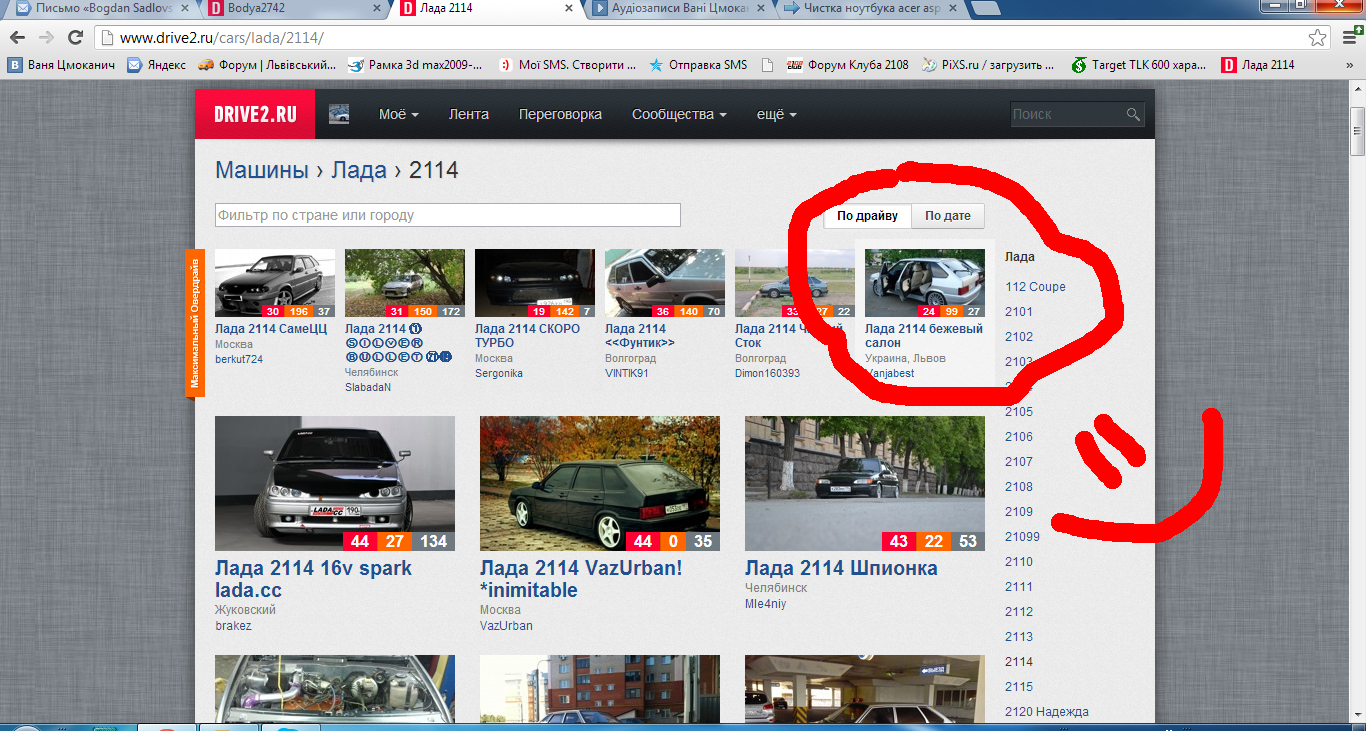The image size is (1366, 731).
Task: Open the 'Лада 2114' bookmark bar item
Action: coord(1258,65)
